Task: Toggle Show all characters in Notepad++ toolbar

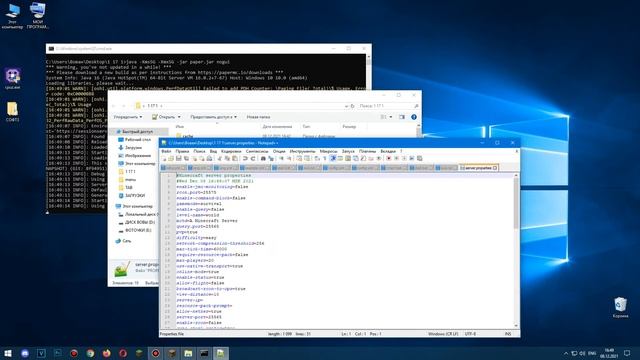Action: pos(324,158)
